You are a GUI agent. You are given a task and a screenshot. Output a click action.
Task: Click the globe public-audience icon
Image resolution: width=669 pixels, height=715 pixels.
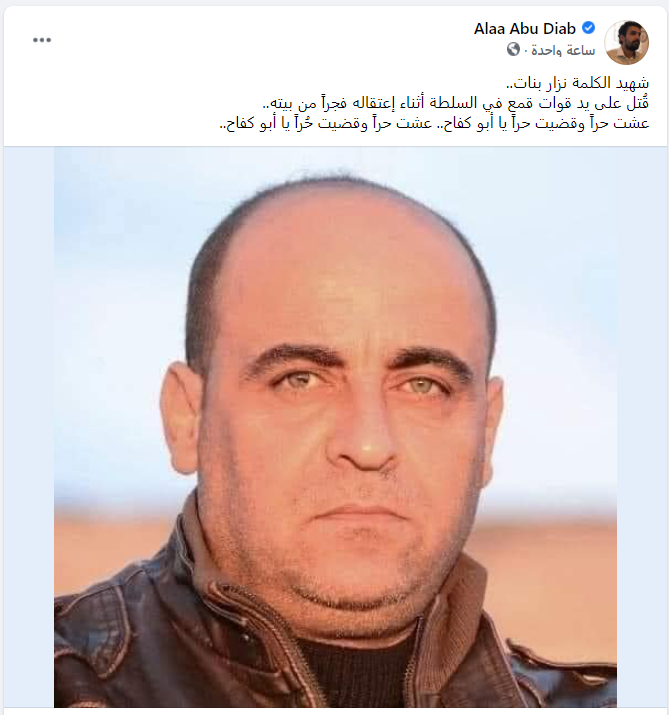513,49
